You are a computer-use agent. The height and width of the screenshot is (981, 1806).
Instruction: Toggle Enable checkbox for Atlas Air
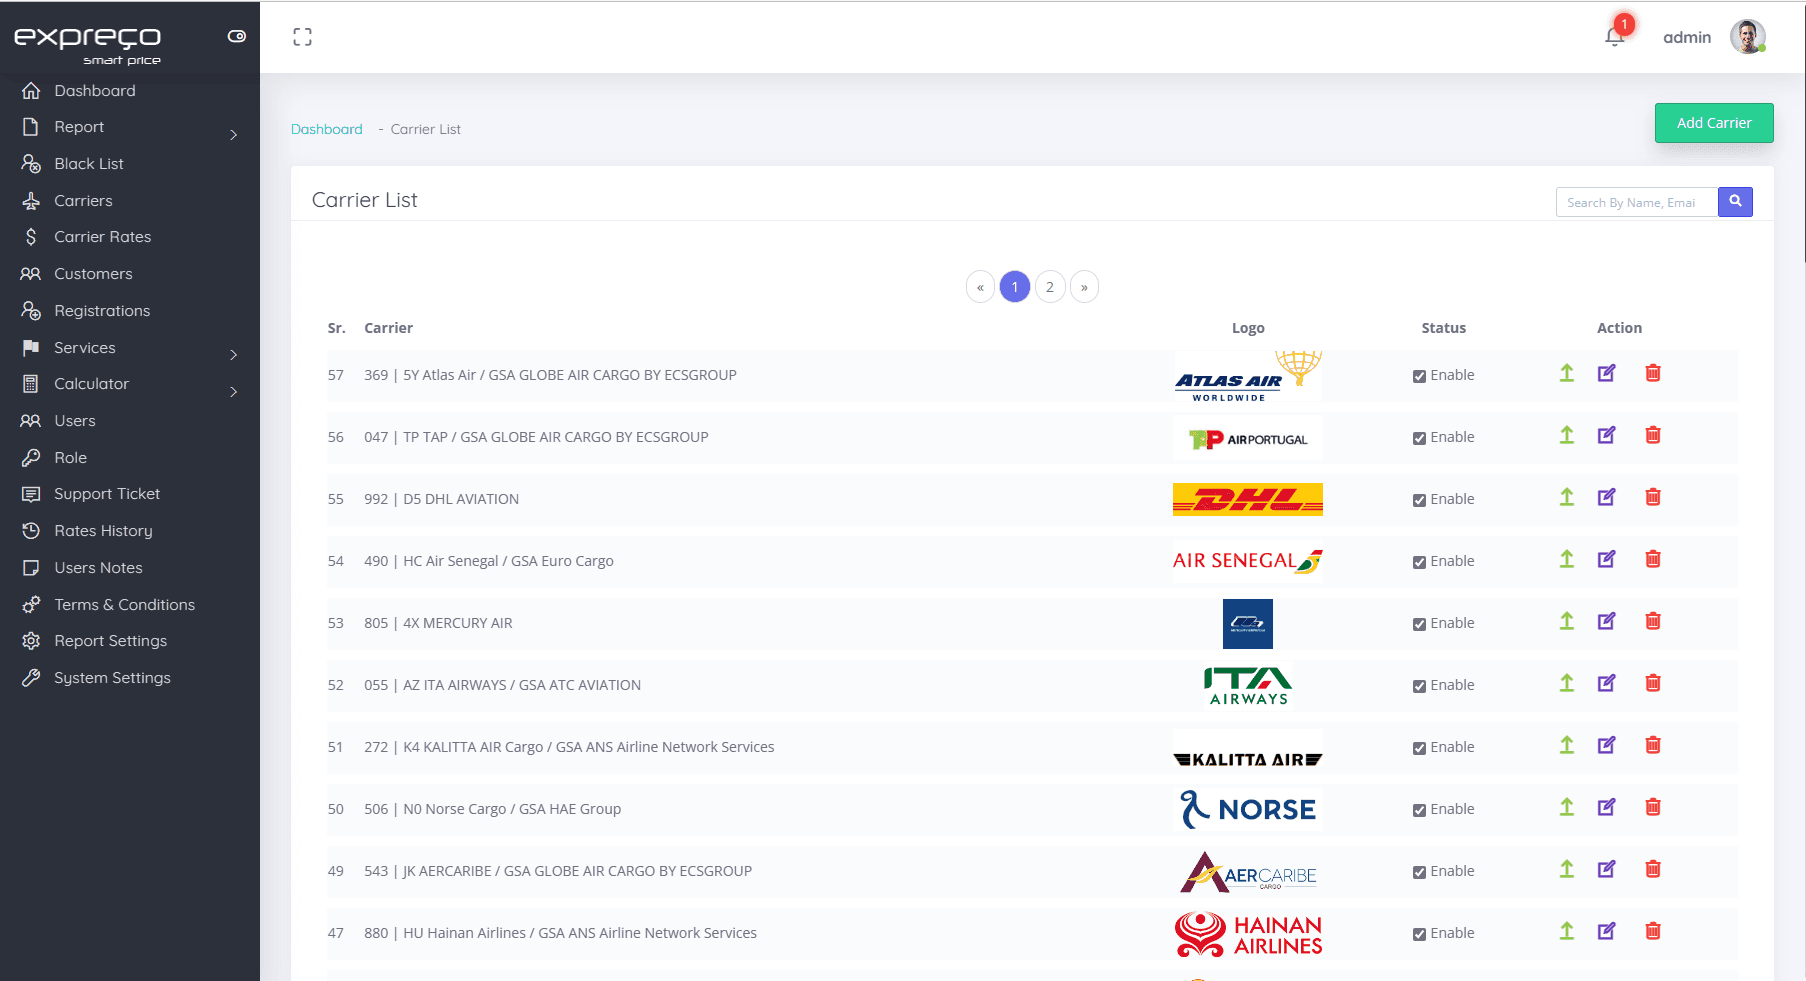(x=1419, y=376)
